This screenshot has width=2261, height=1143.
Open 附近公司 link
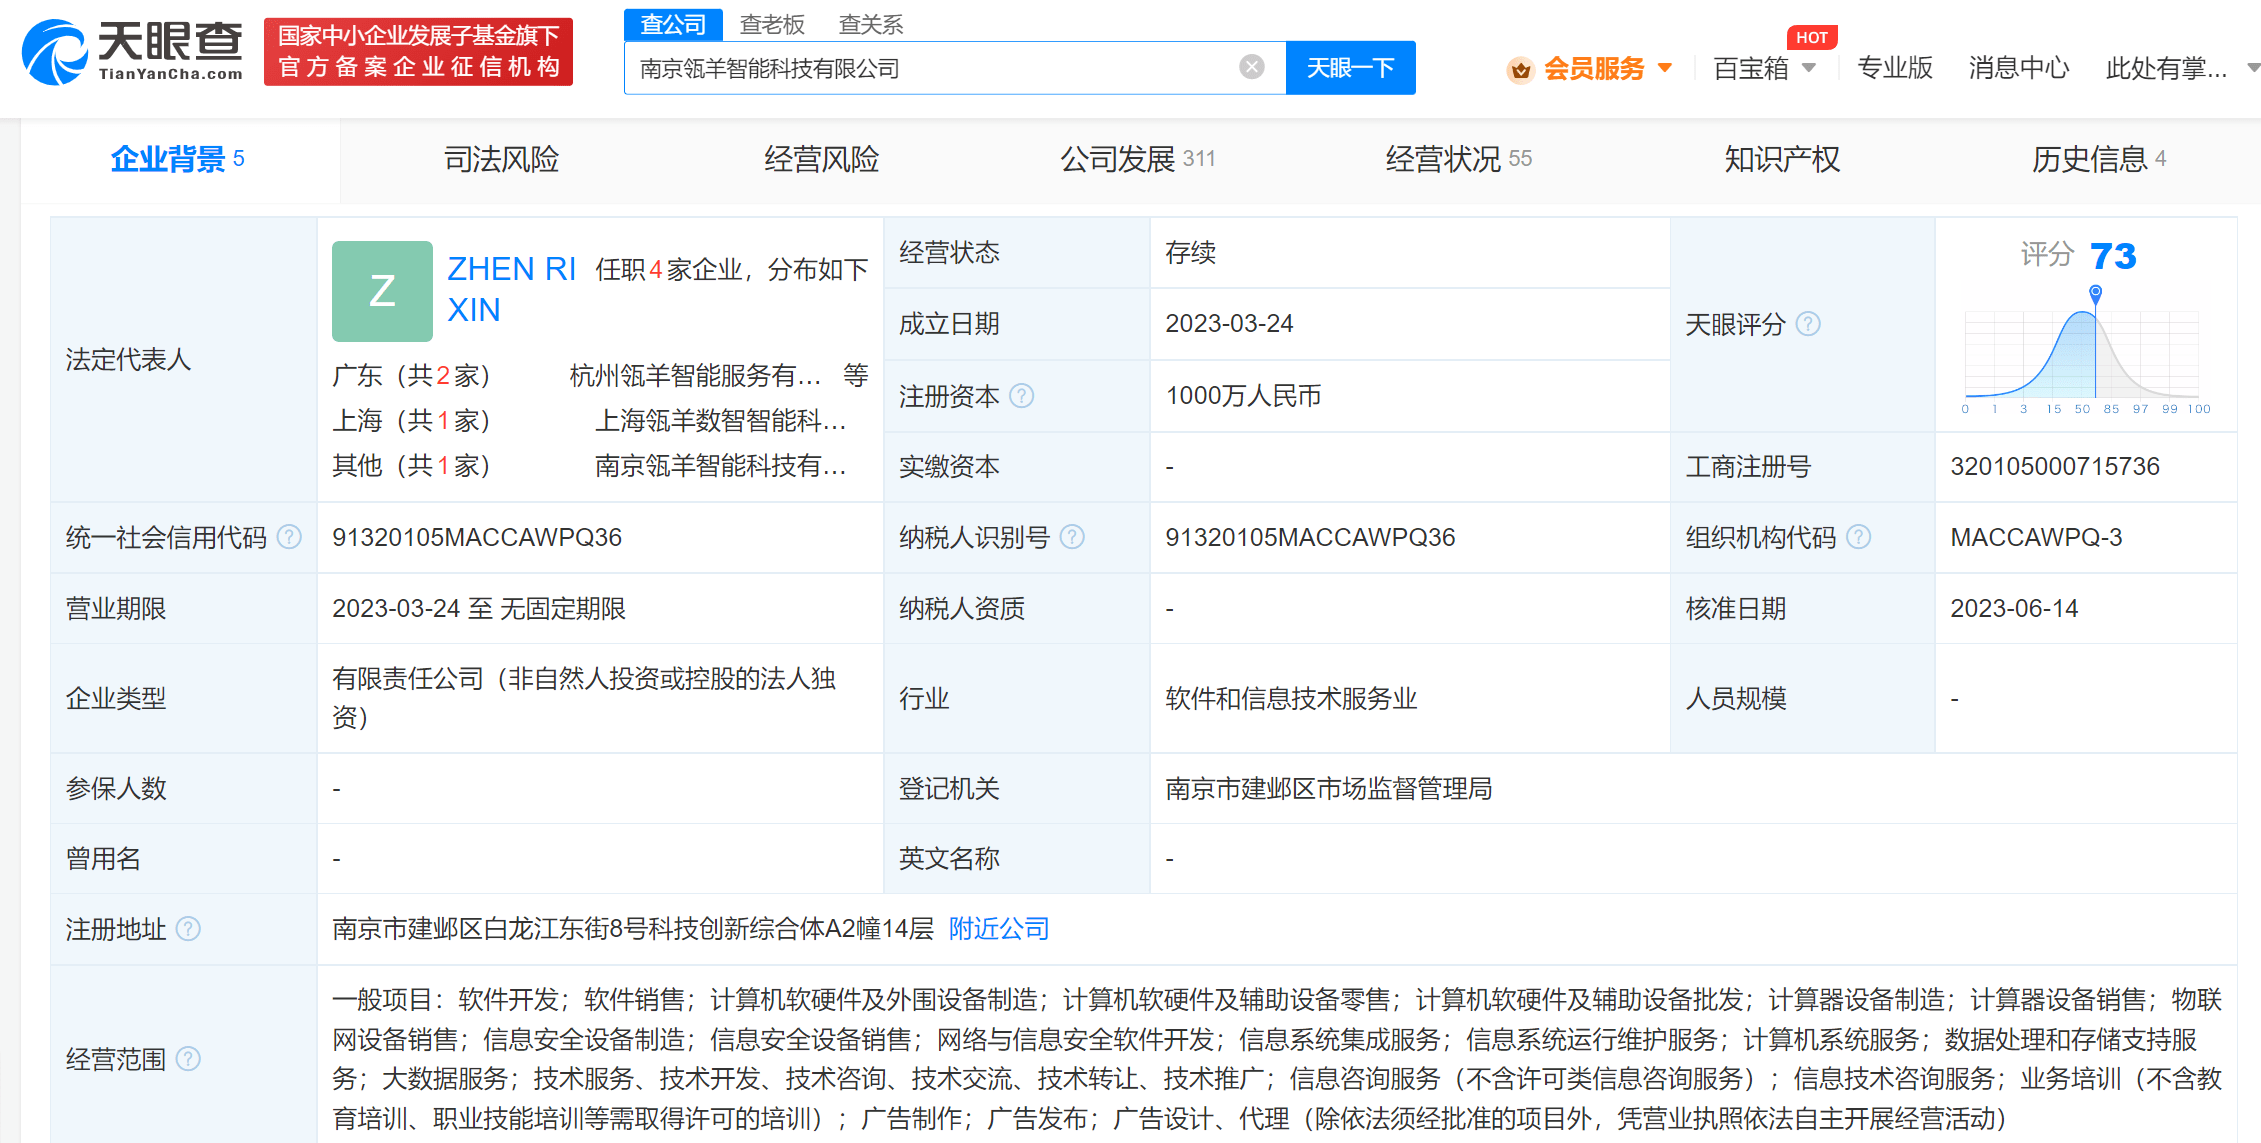(999, 929)
